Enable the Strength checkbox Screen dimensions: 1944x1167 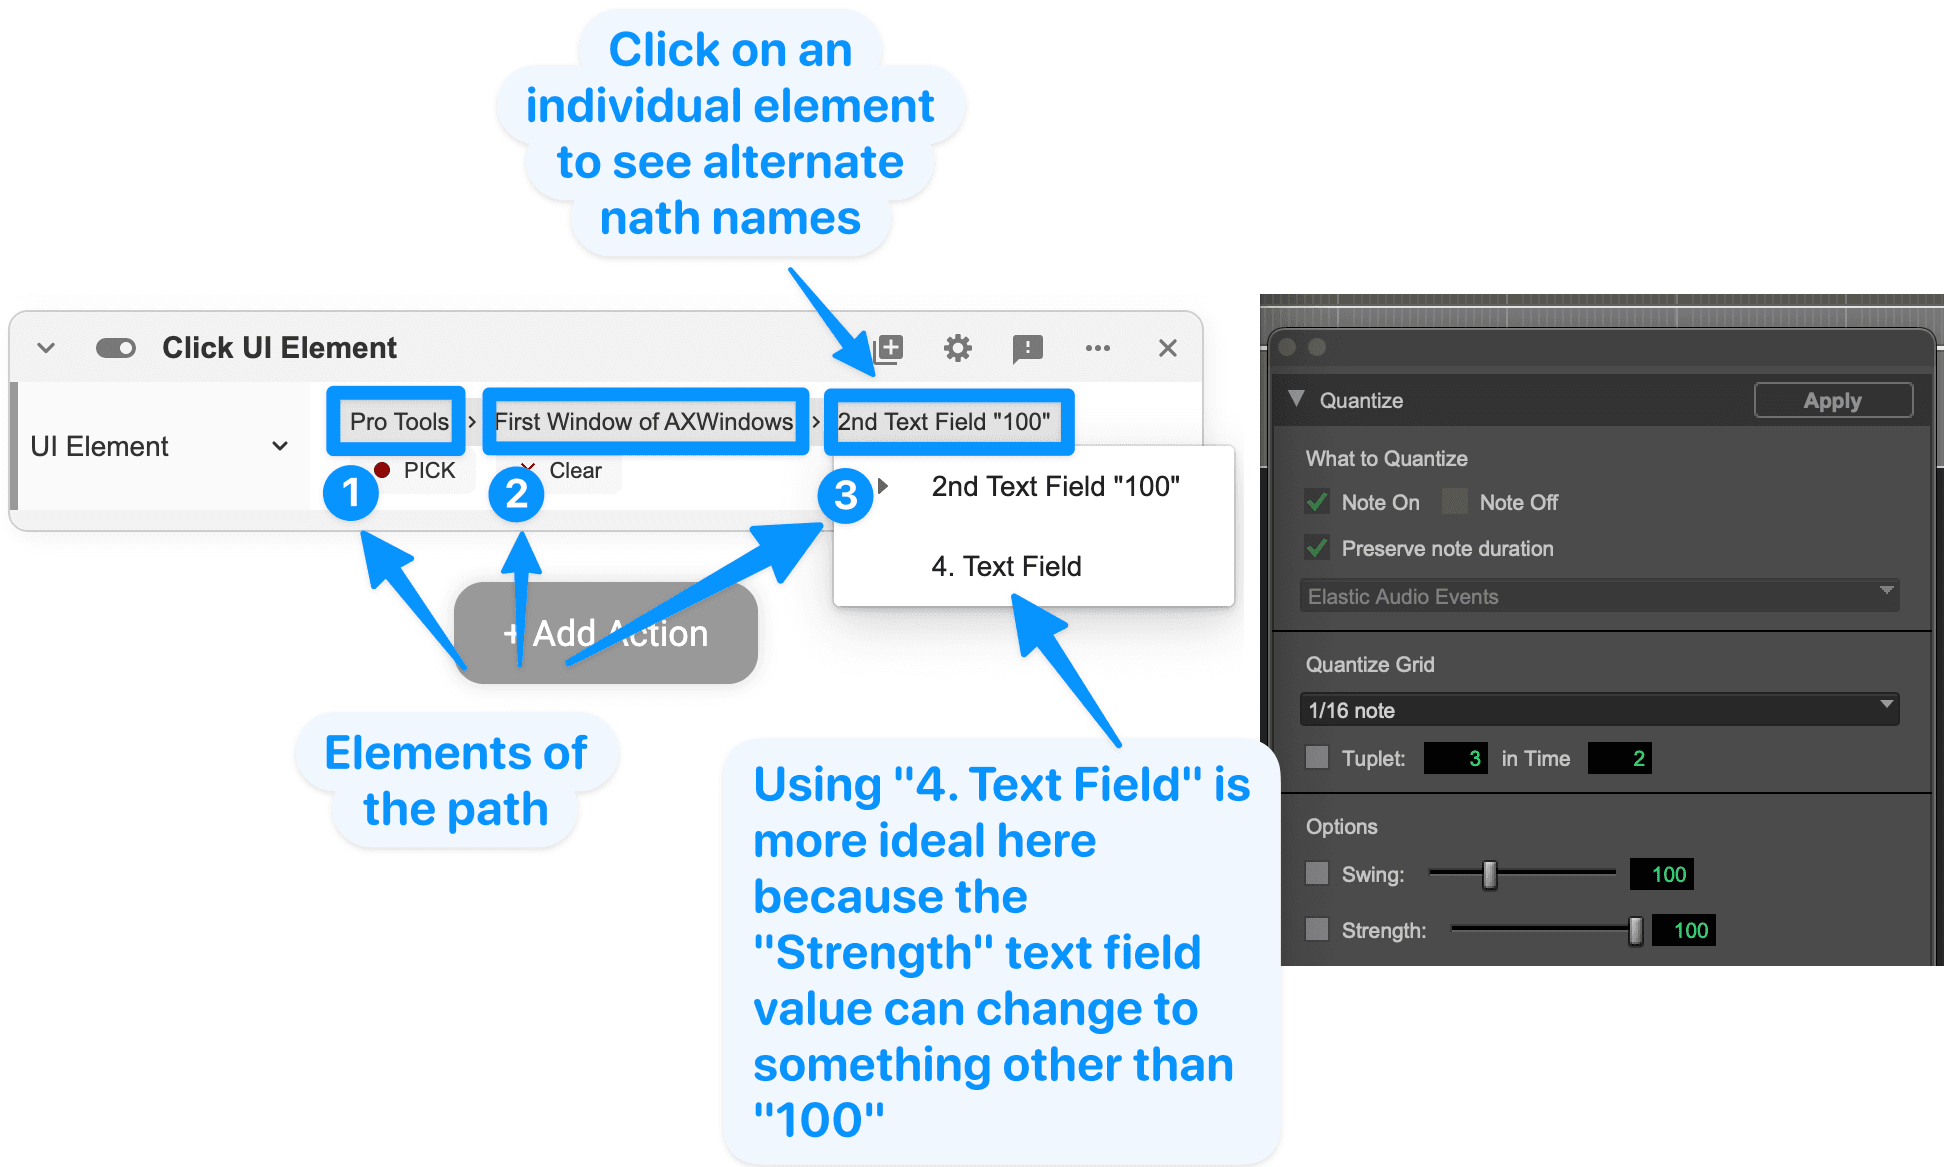coord(1317,929)
